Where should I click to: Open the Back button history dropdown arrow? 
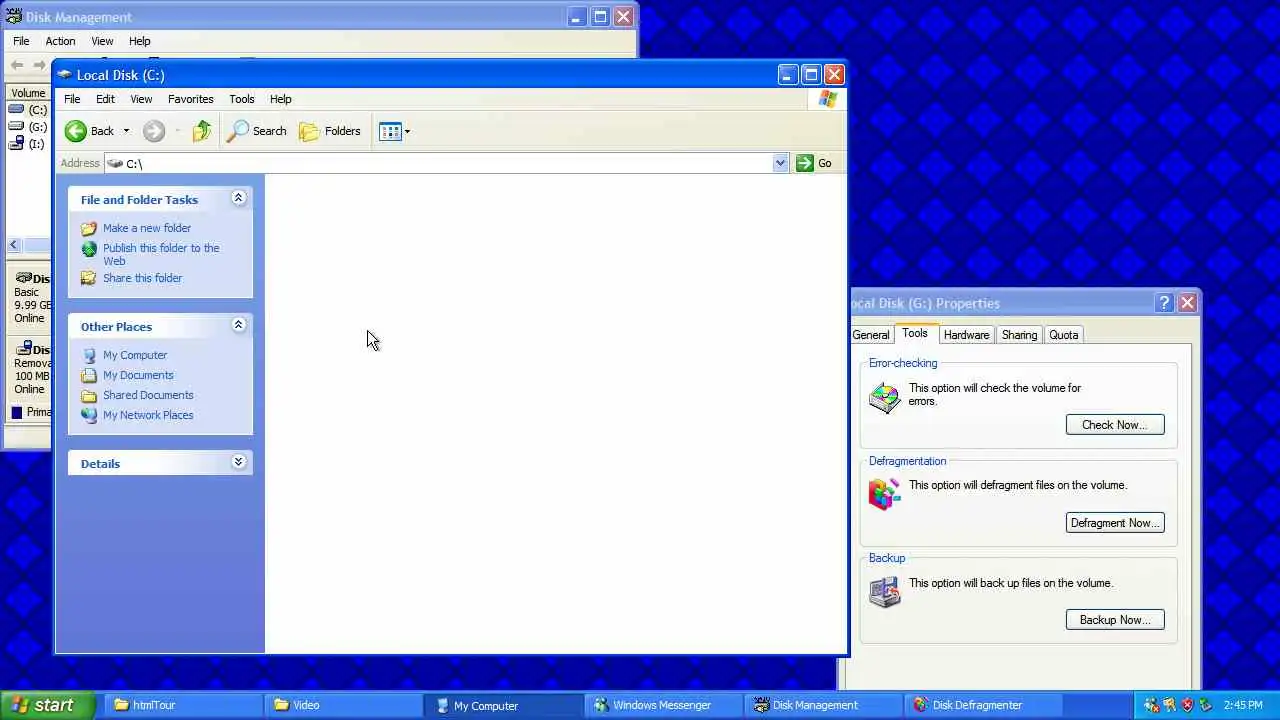point(126,131)
